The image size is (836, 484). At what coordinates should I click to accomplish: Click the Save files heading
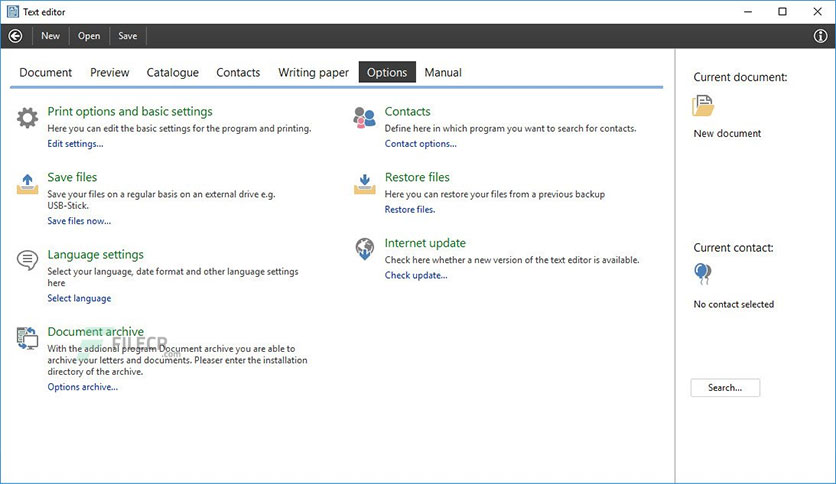[x=72, y=177]
